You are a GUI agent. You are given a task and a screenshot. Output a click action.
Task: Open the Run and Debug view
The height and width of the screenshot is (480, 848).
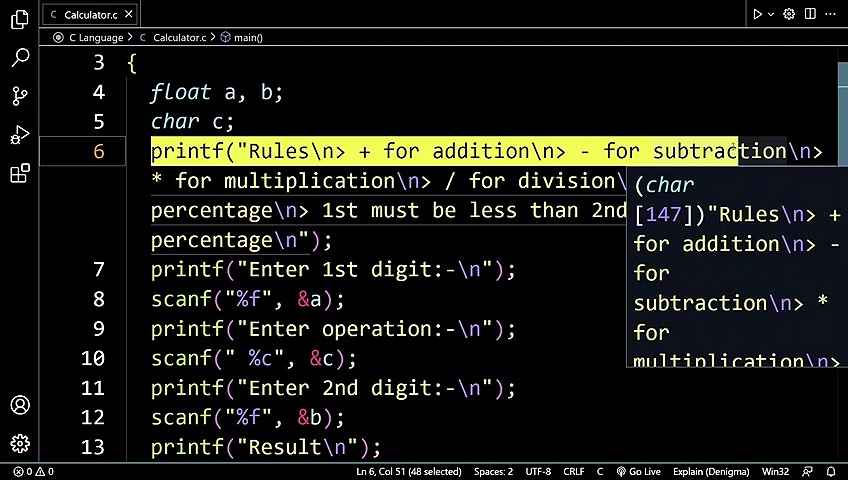coord(20,135)
